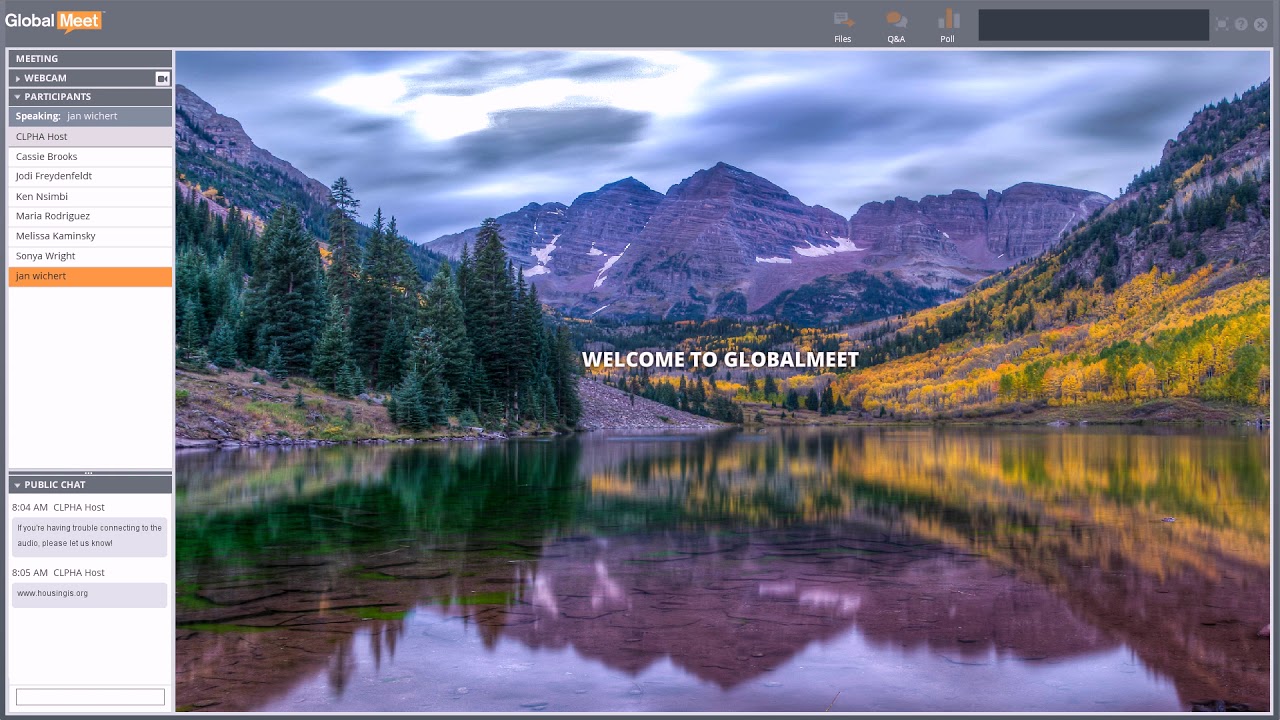Image resolution: width=1280 pixels, height=720 pixels.
Task: Exit meeting with the X icon
Action: click(x=1260, y=24)
